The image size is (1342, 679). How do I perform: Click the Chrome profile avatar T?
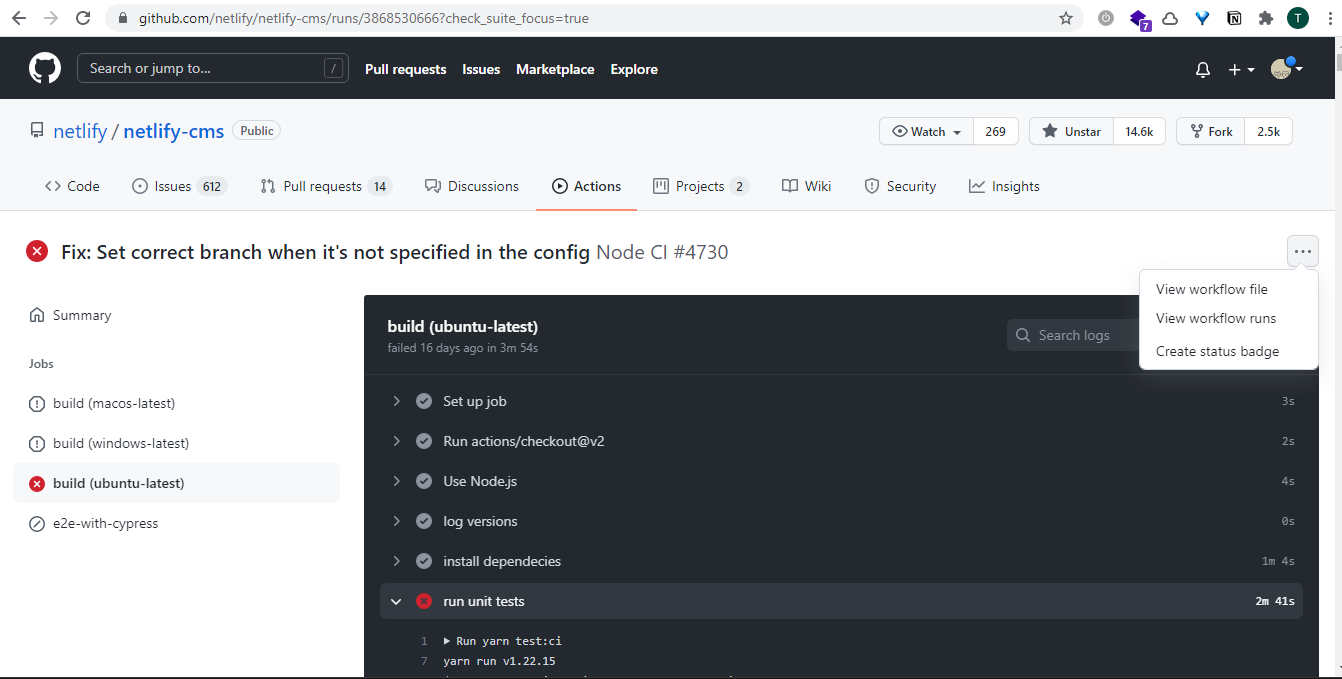pyautogui.click(x=1298, y=18)
